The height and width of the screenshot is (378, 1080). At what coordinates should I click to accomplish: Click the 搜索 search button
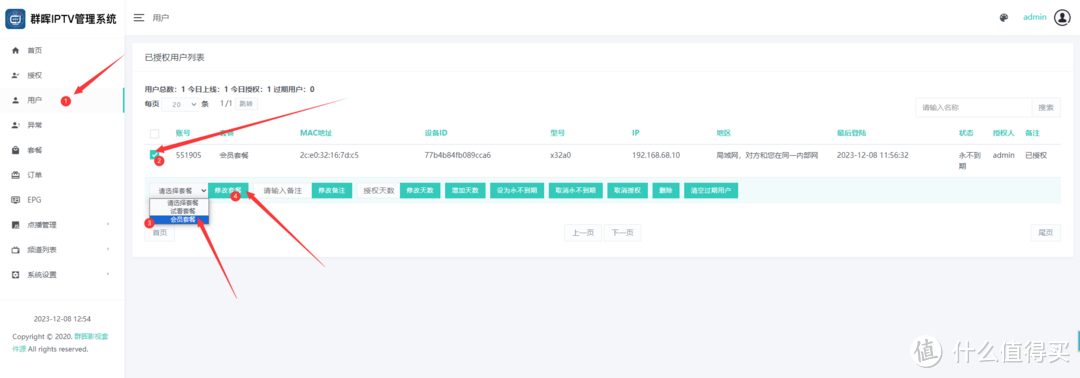(x=1046, y=107)
